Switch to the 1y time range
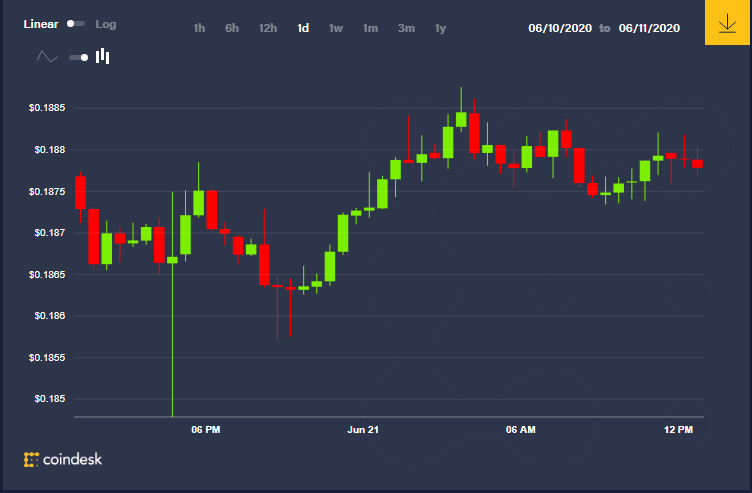This screenshot has width=752, height=493. tap(440, 28)
